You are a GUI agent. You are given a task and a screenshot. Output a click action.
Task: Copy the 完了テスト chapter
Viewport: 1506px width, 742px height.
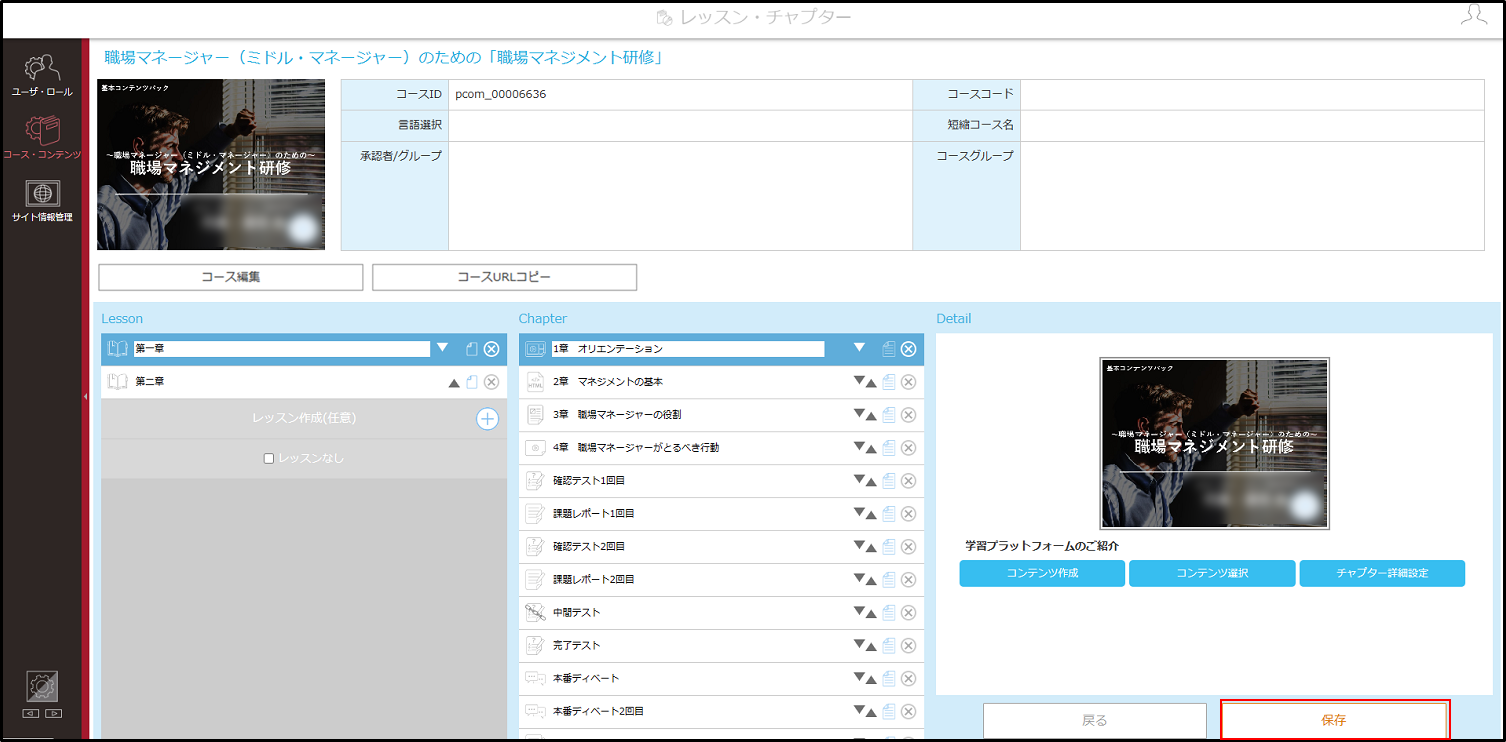(888, 646)
